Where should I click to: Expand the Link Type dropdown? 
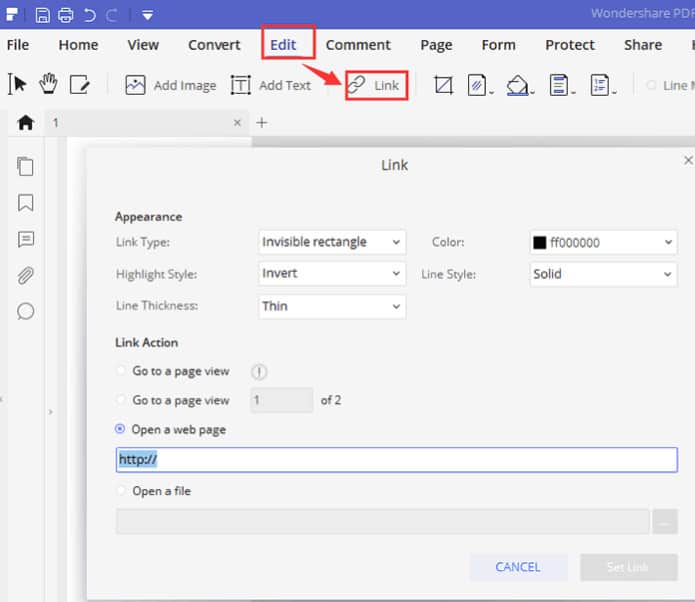point(332,242)
